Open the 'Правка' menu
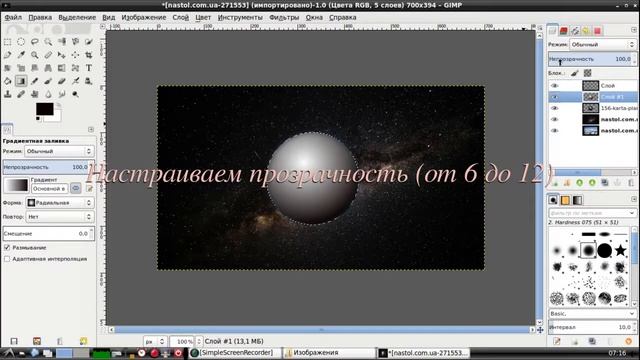This screenshot has height=360, width=640. (x=40, y=18)
